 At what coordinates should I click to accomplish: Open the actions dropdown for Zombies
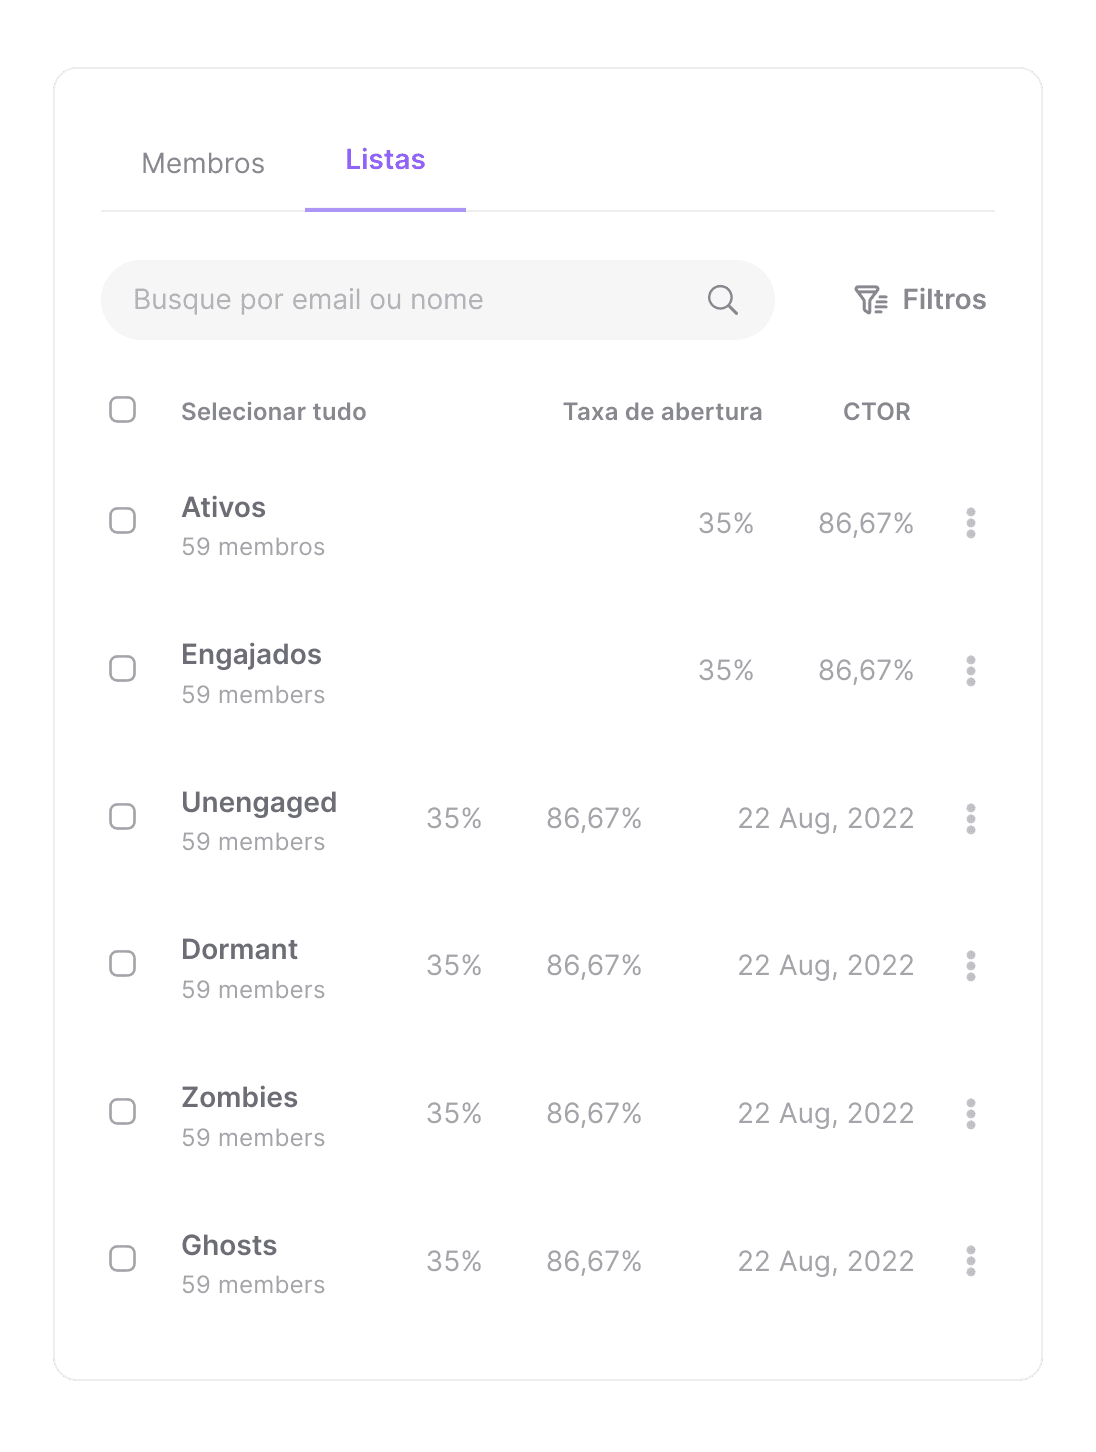click(x=970, y=1113)
